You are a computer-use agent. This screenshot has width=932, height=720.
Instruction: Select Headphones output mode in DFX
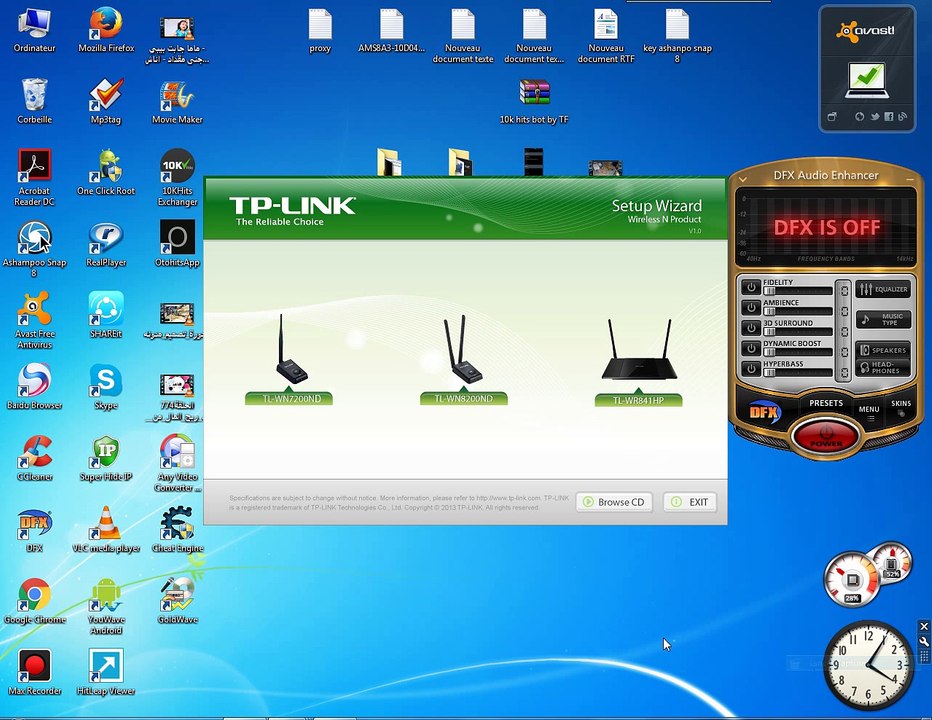coord(883,367)
